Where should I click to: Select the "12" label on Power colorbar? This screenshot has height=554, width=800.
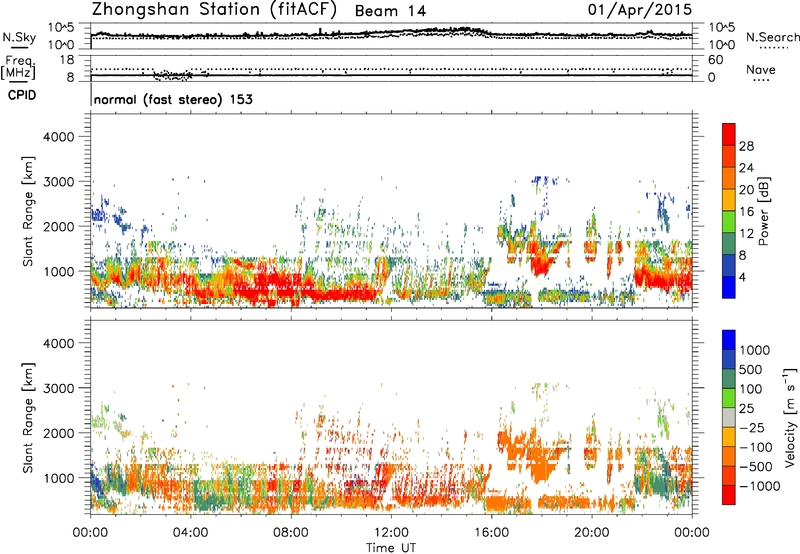click(746, 234)
